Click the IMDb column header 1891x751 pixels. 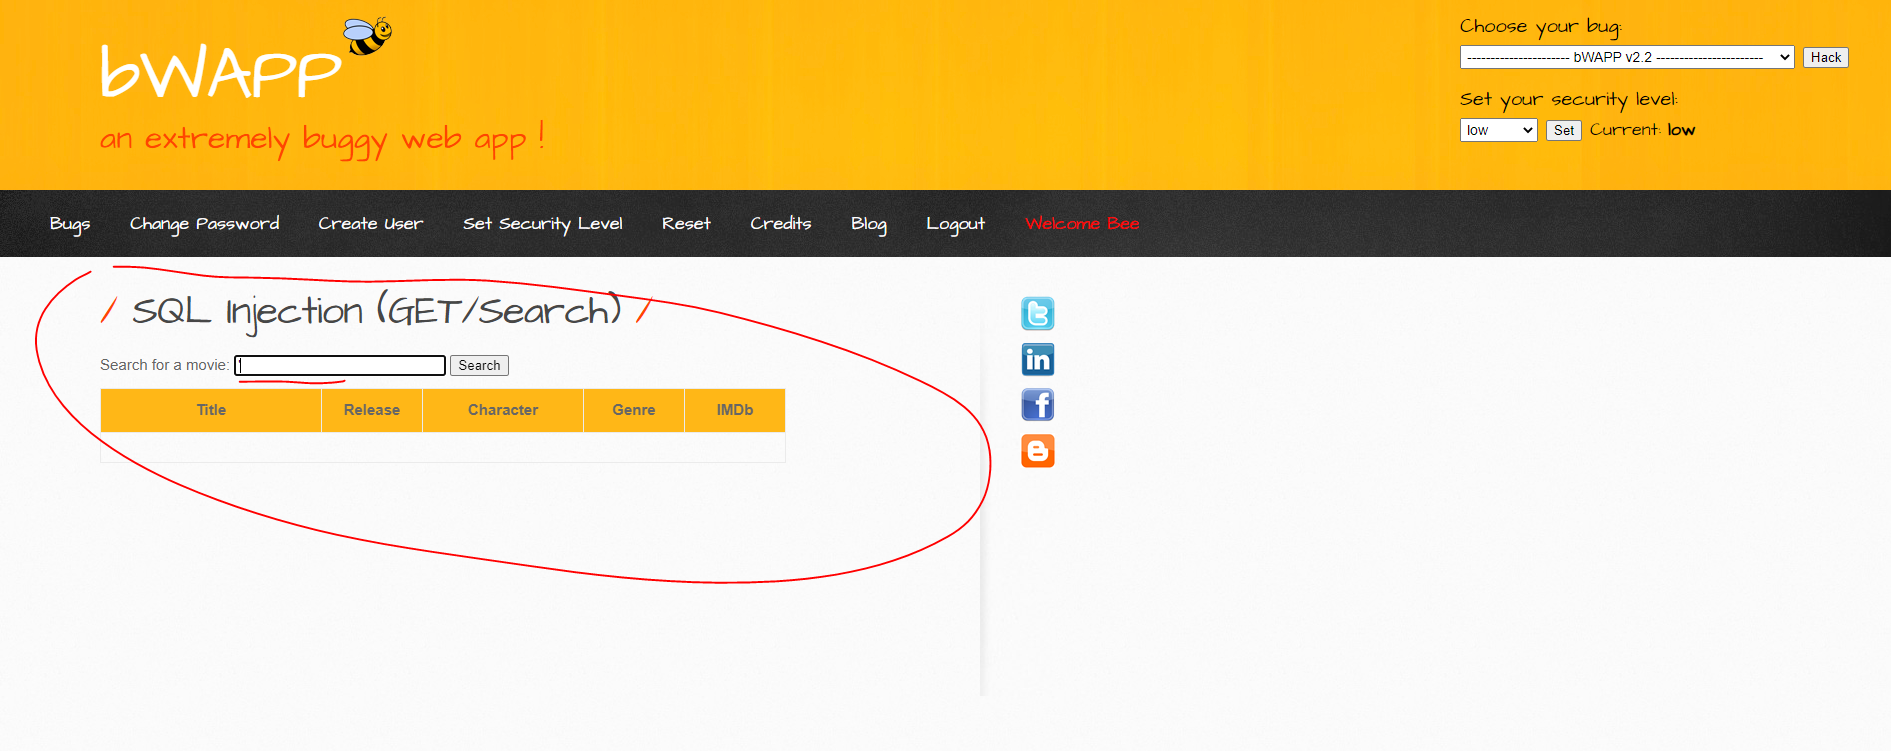[x=735, y=410]
